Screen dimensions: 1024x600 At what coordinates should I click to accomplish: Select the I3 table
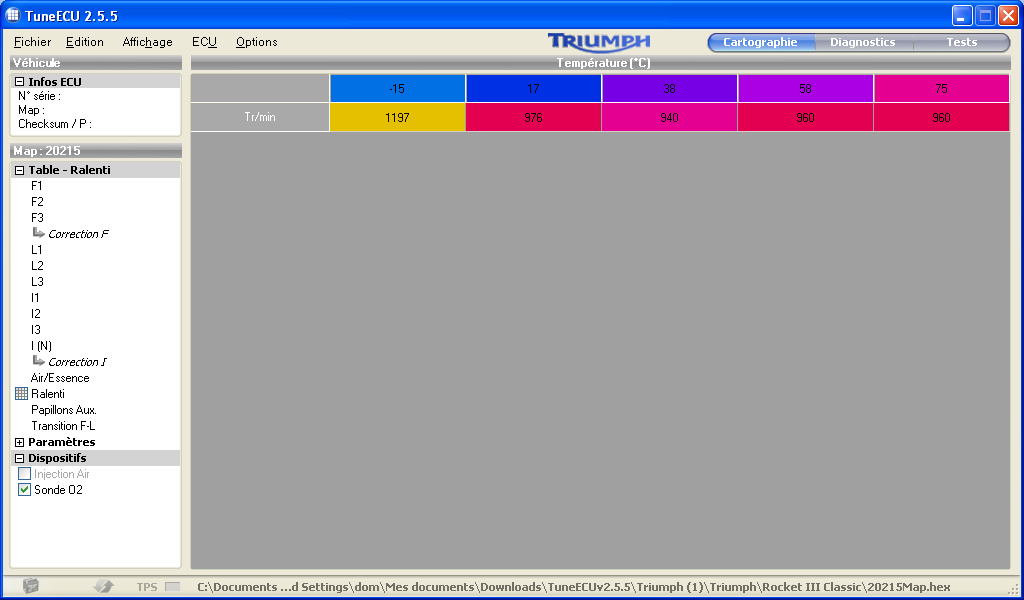click(x=36, y=330)
